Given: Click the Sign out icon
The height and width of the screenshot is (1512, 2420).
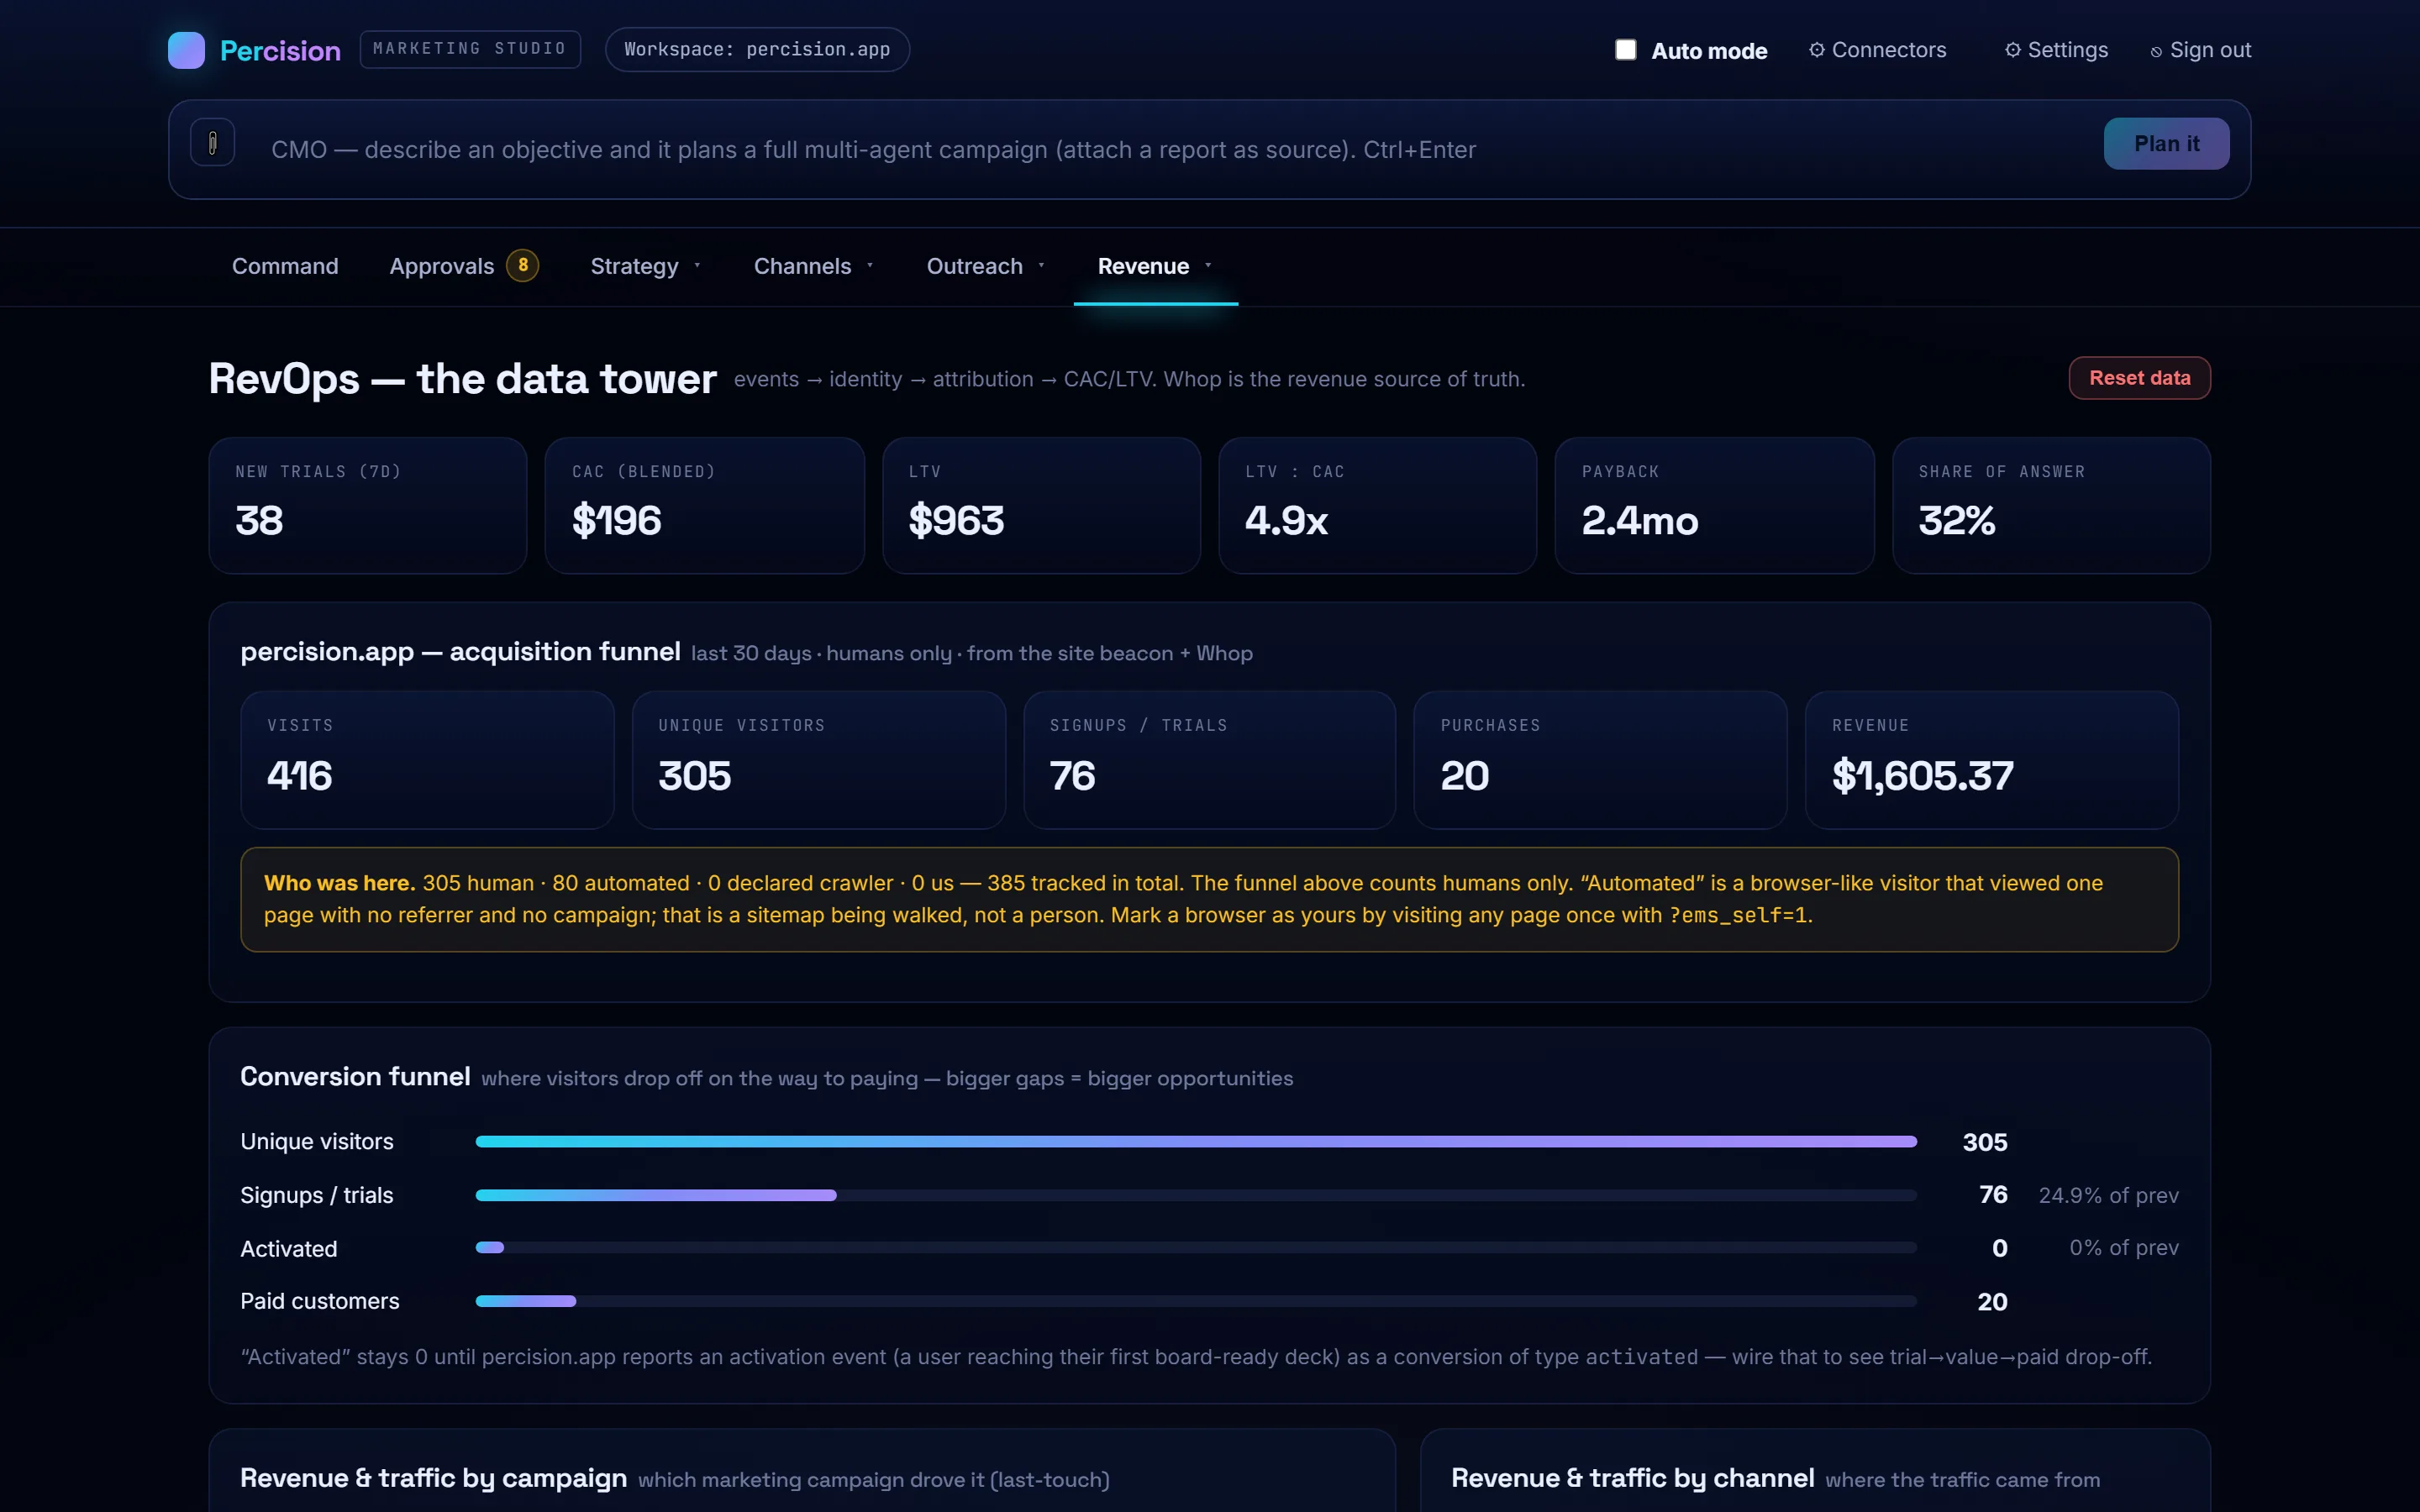Looking at the screenshot, I should pyautogui.click(x=2156, y=52).
